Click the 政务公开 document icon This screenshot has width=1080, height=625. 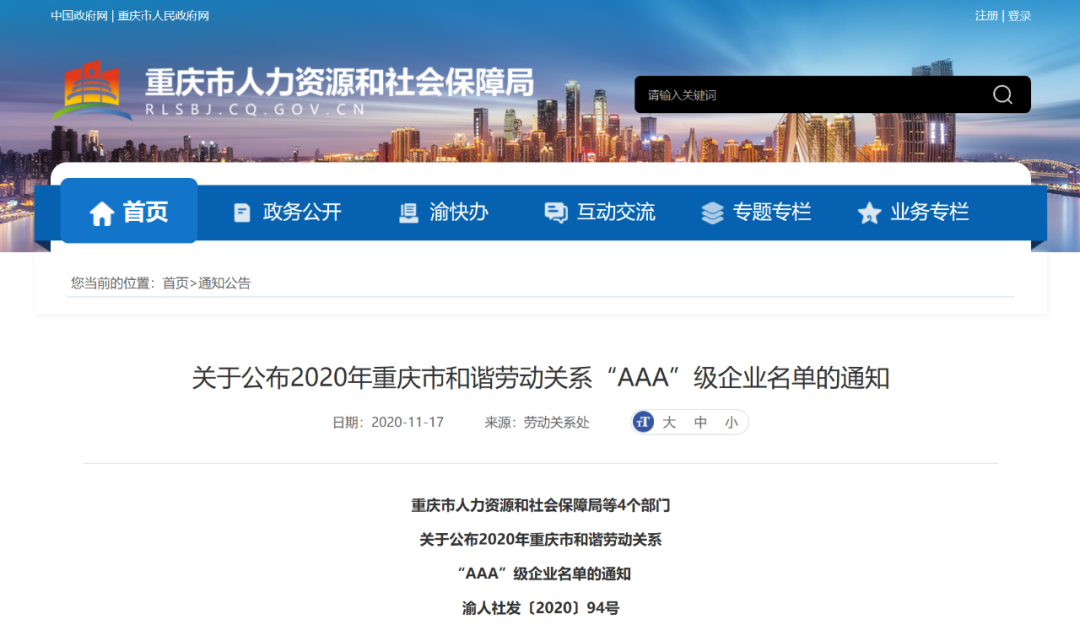point(242,213)
